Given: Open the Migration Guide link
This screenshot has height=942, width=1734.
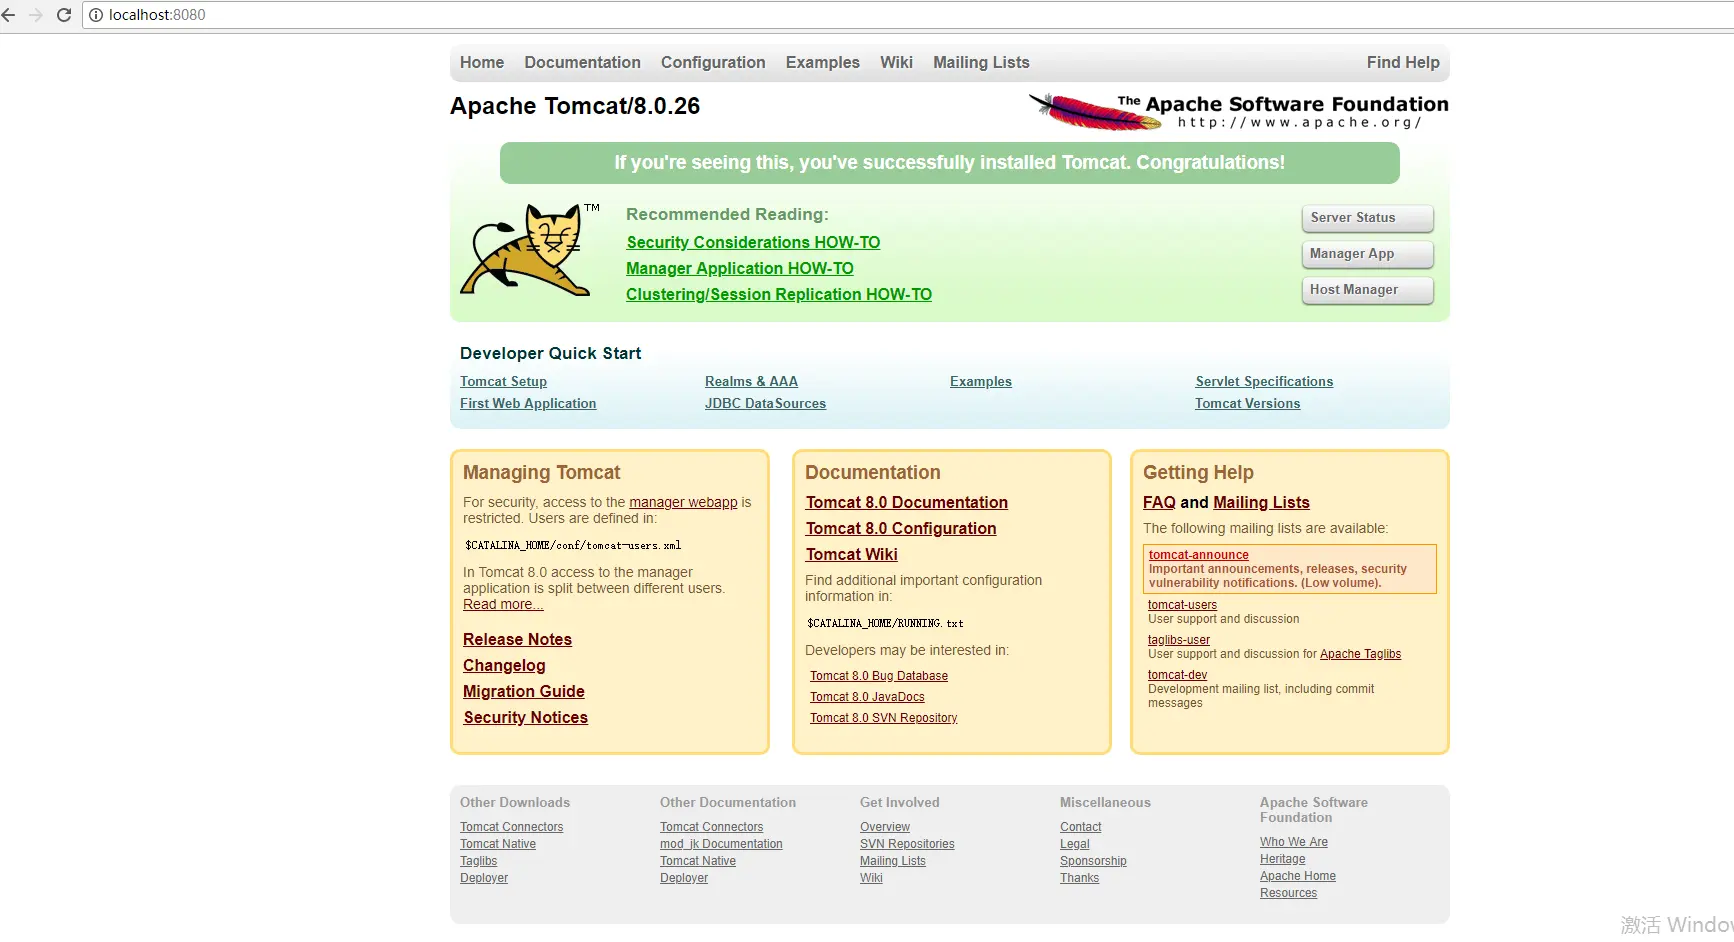Looking at the screenshot, I should tap(524, 691).
